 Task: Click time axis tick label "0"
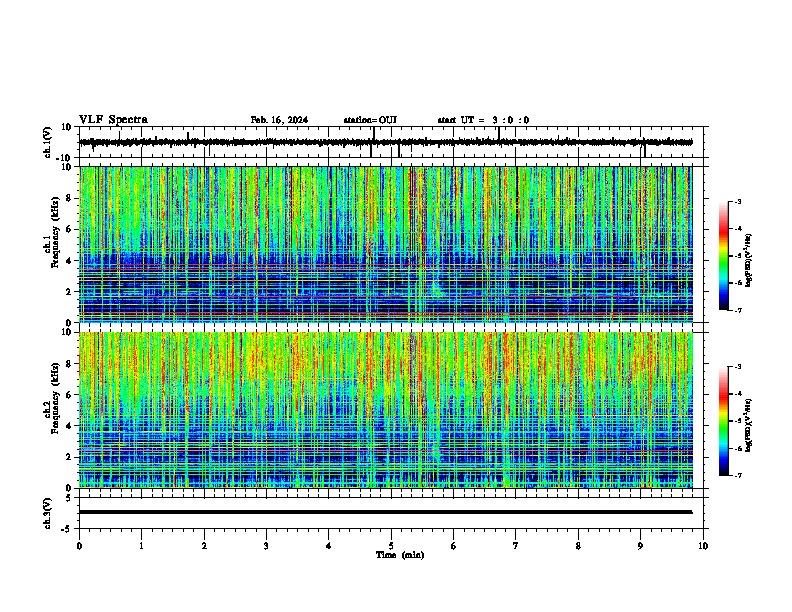(x=79, y=546)
